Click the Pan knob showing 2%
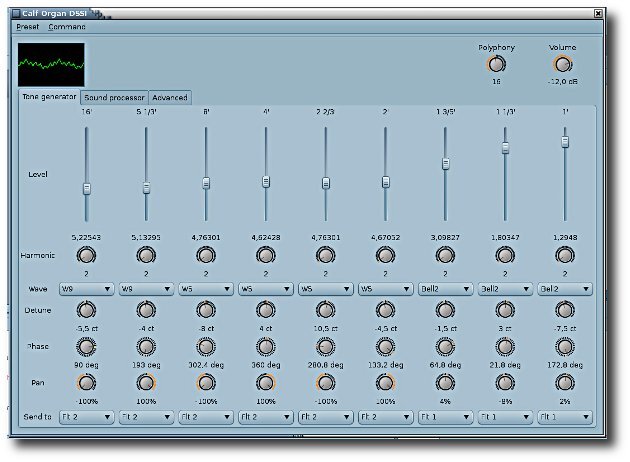 (565, 383)
